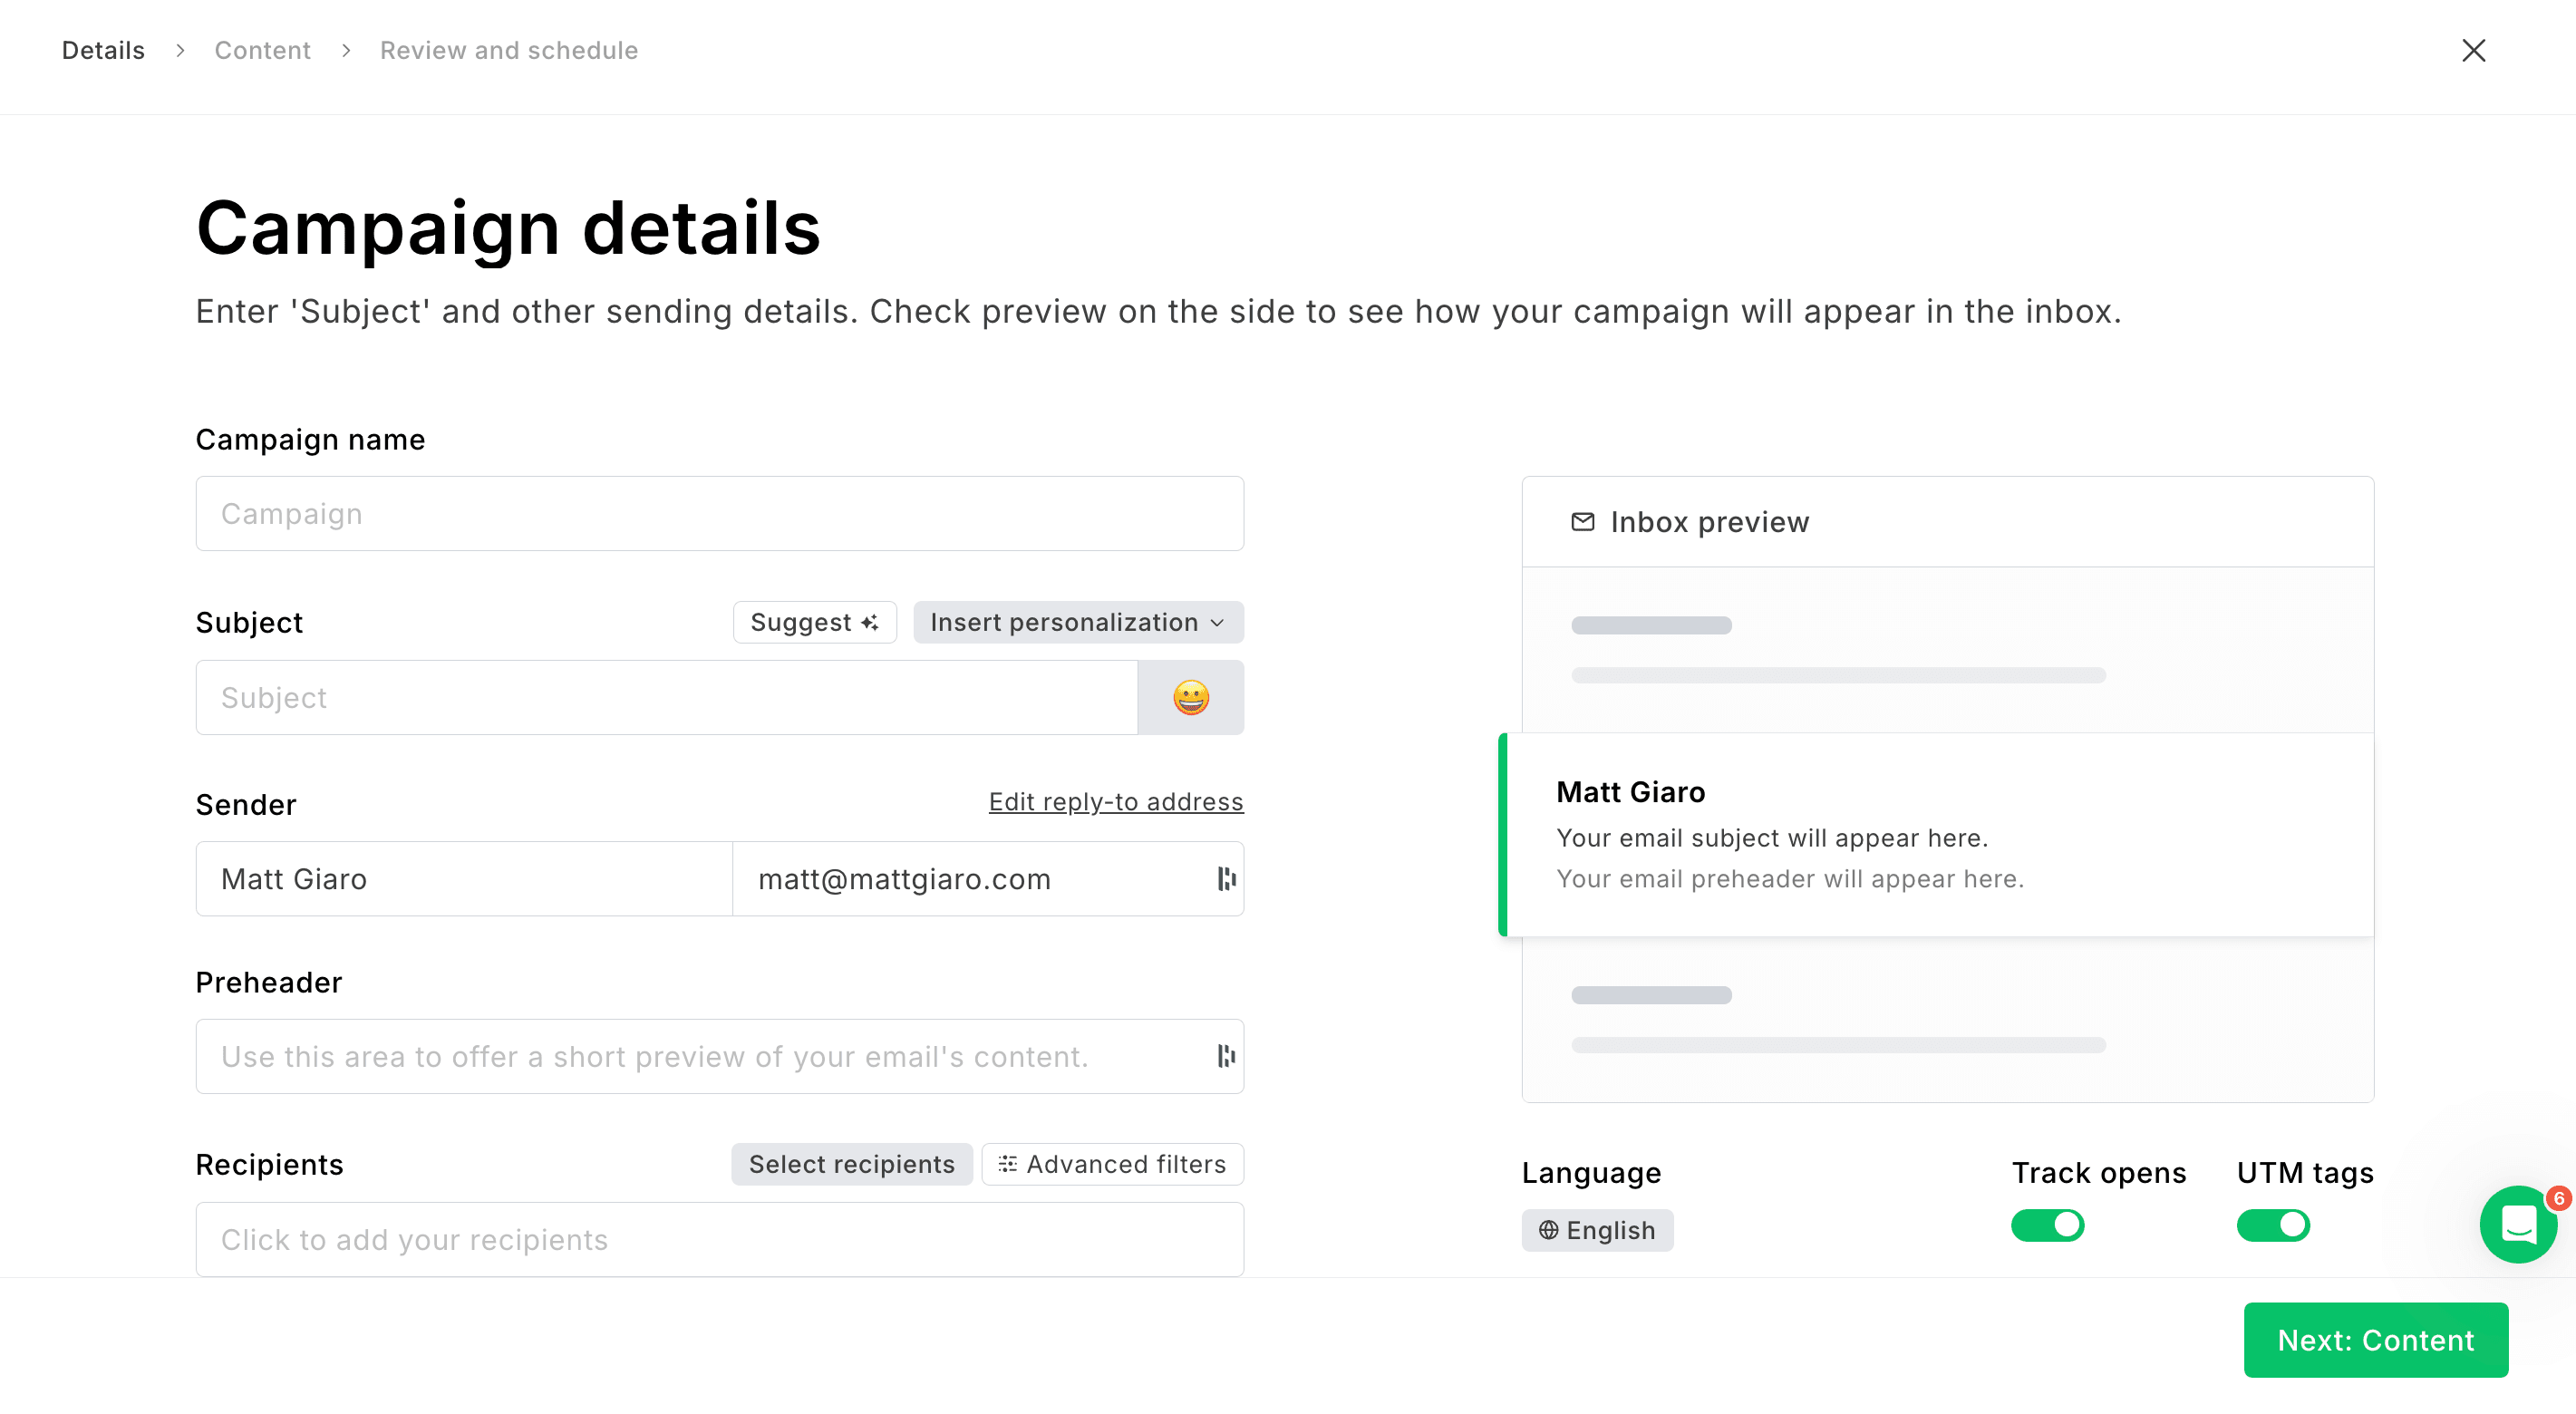Close the campaign editor with the X

(2473, 50)
